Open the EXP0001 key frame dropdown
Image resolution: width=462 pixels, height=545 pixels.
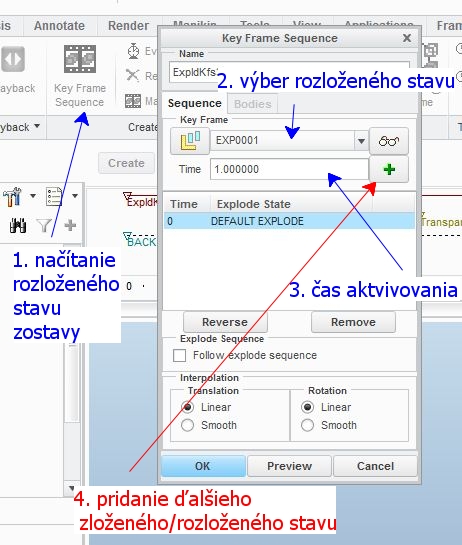361,141
